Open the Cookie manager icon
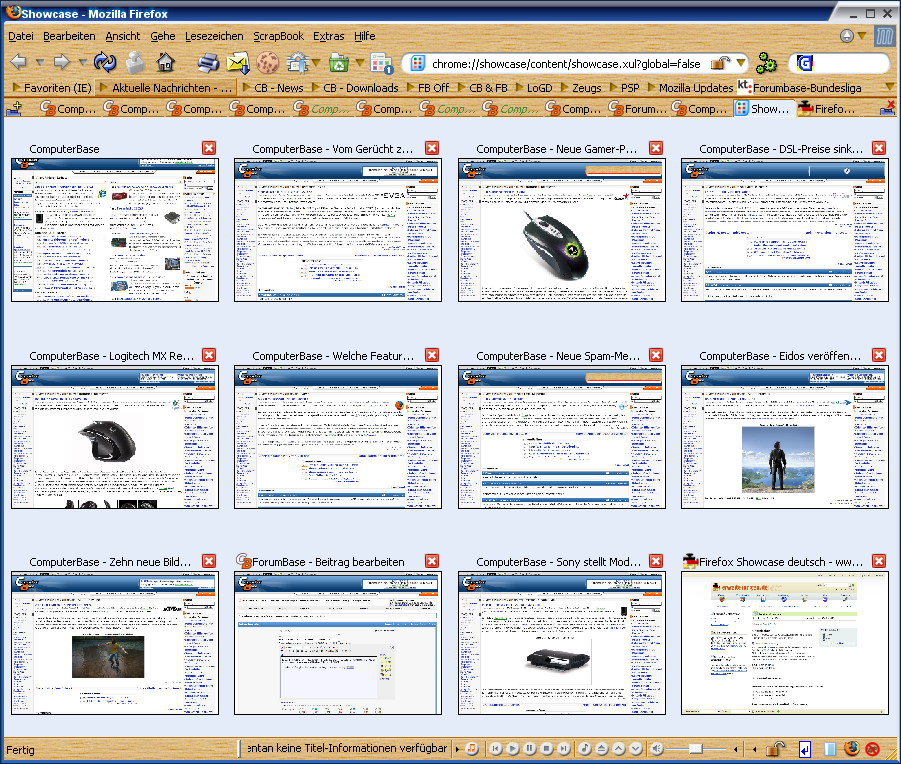The width and height of the screenshot is (901, 764). coord(267,63)
